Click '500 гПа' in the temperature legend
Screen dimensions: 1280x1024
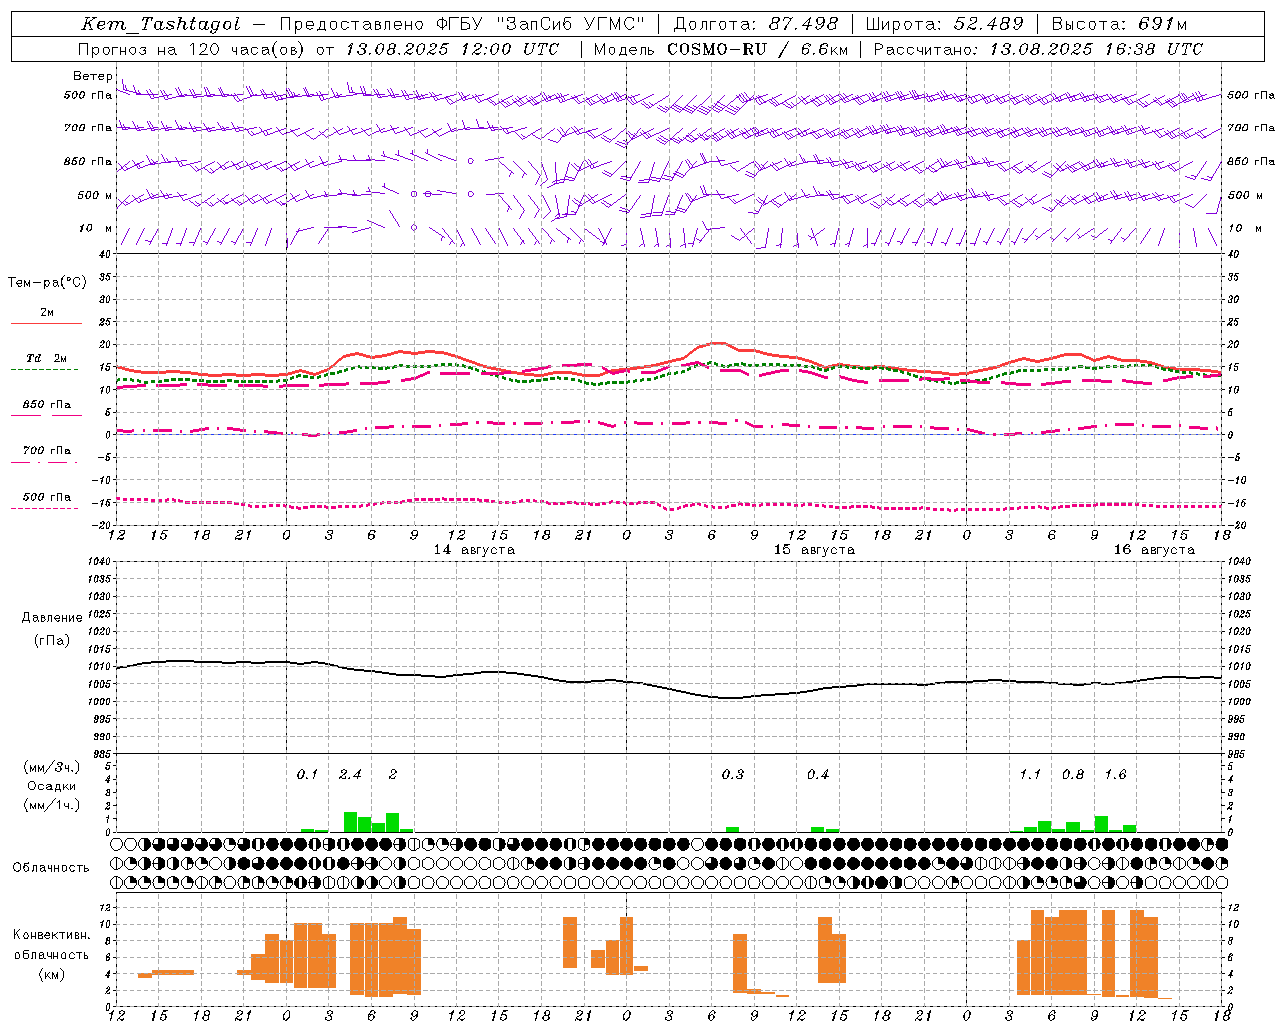(x=47, y=497)
